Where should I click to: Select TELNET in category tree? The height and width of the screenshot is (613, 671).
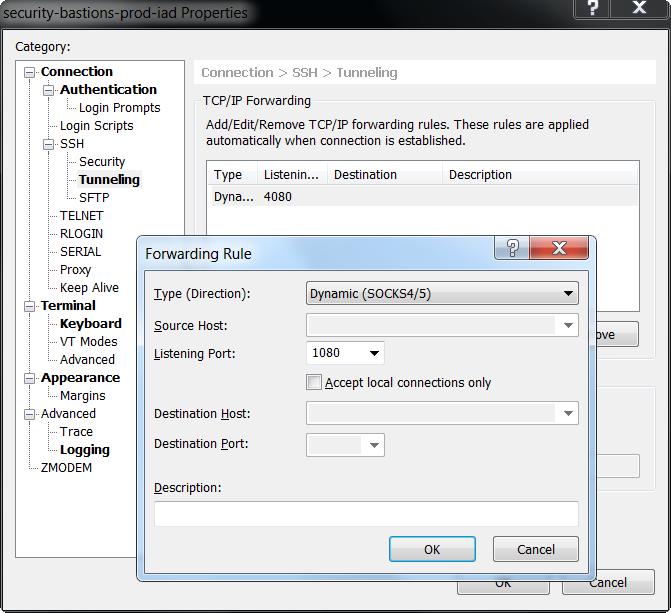(81, 216)
